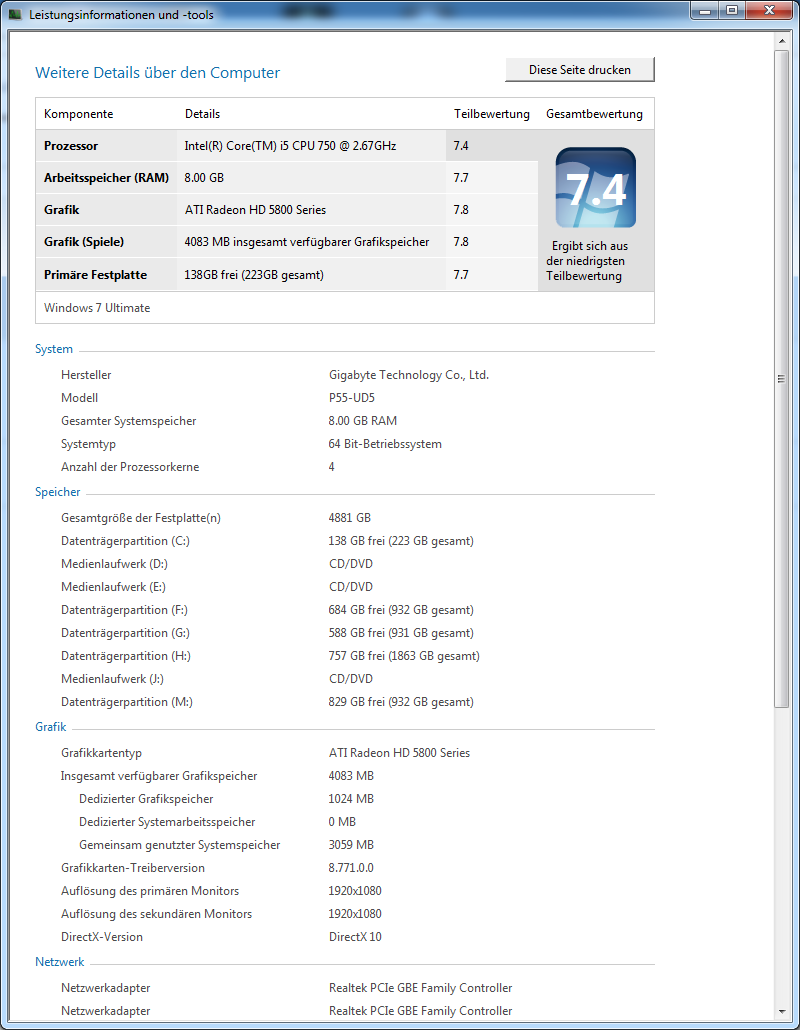Click the Komponente column header
800x1030 pixels.
point(79,114)
